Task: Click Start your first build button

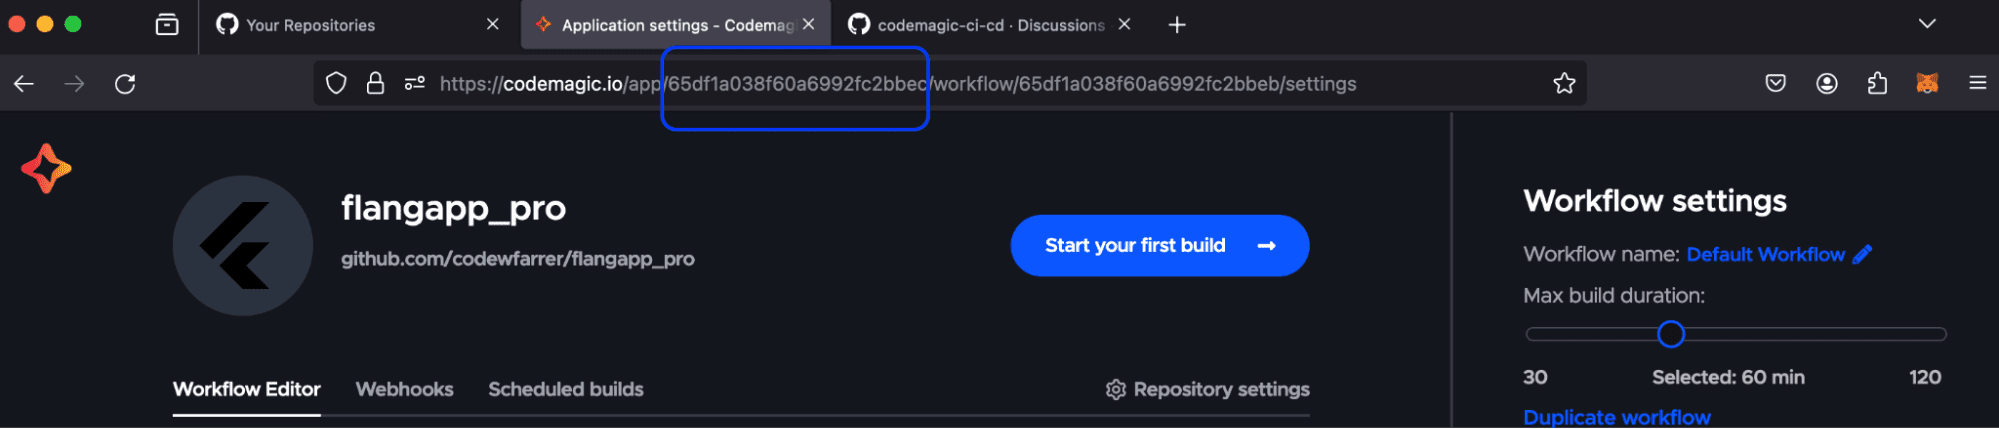Action: pyautogui.click(x=1159, y=246)
